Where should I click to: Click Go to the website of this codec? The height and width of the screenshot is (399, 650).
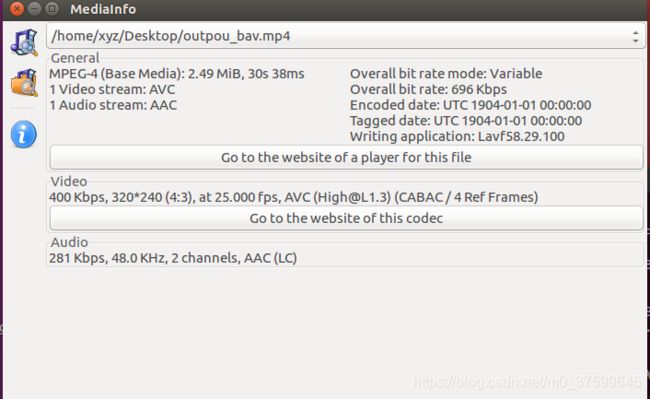[x=346, y=218]
